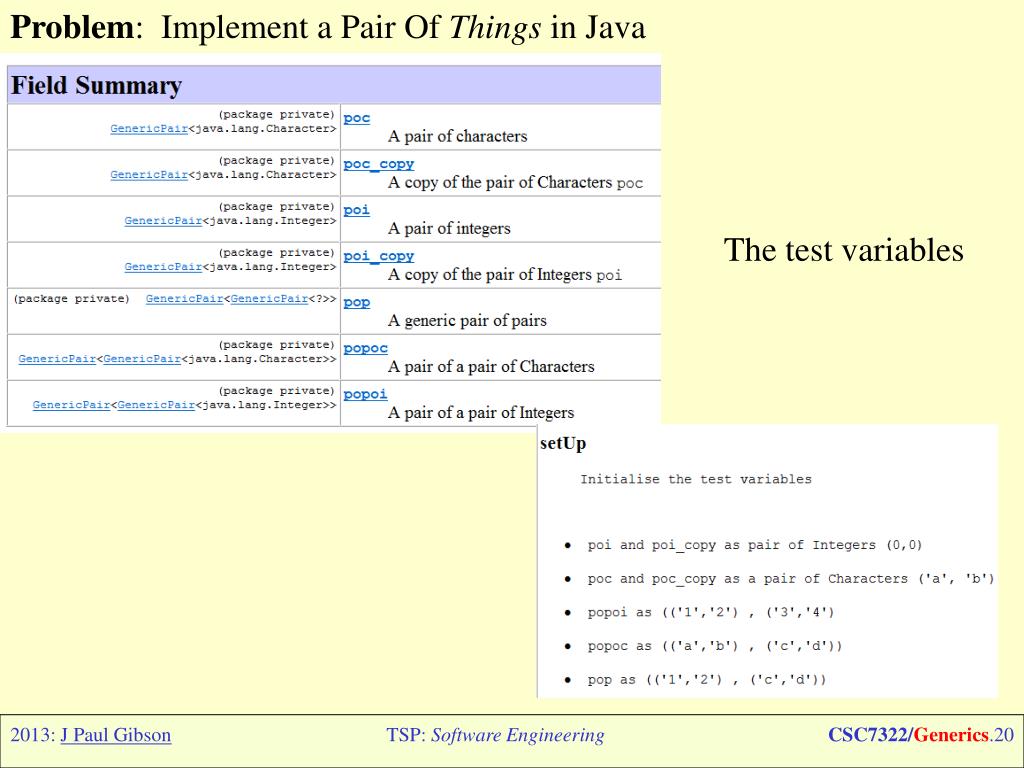Click 'TSP: Software Engineering' footer text

tap(495, 735)
